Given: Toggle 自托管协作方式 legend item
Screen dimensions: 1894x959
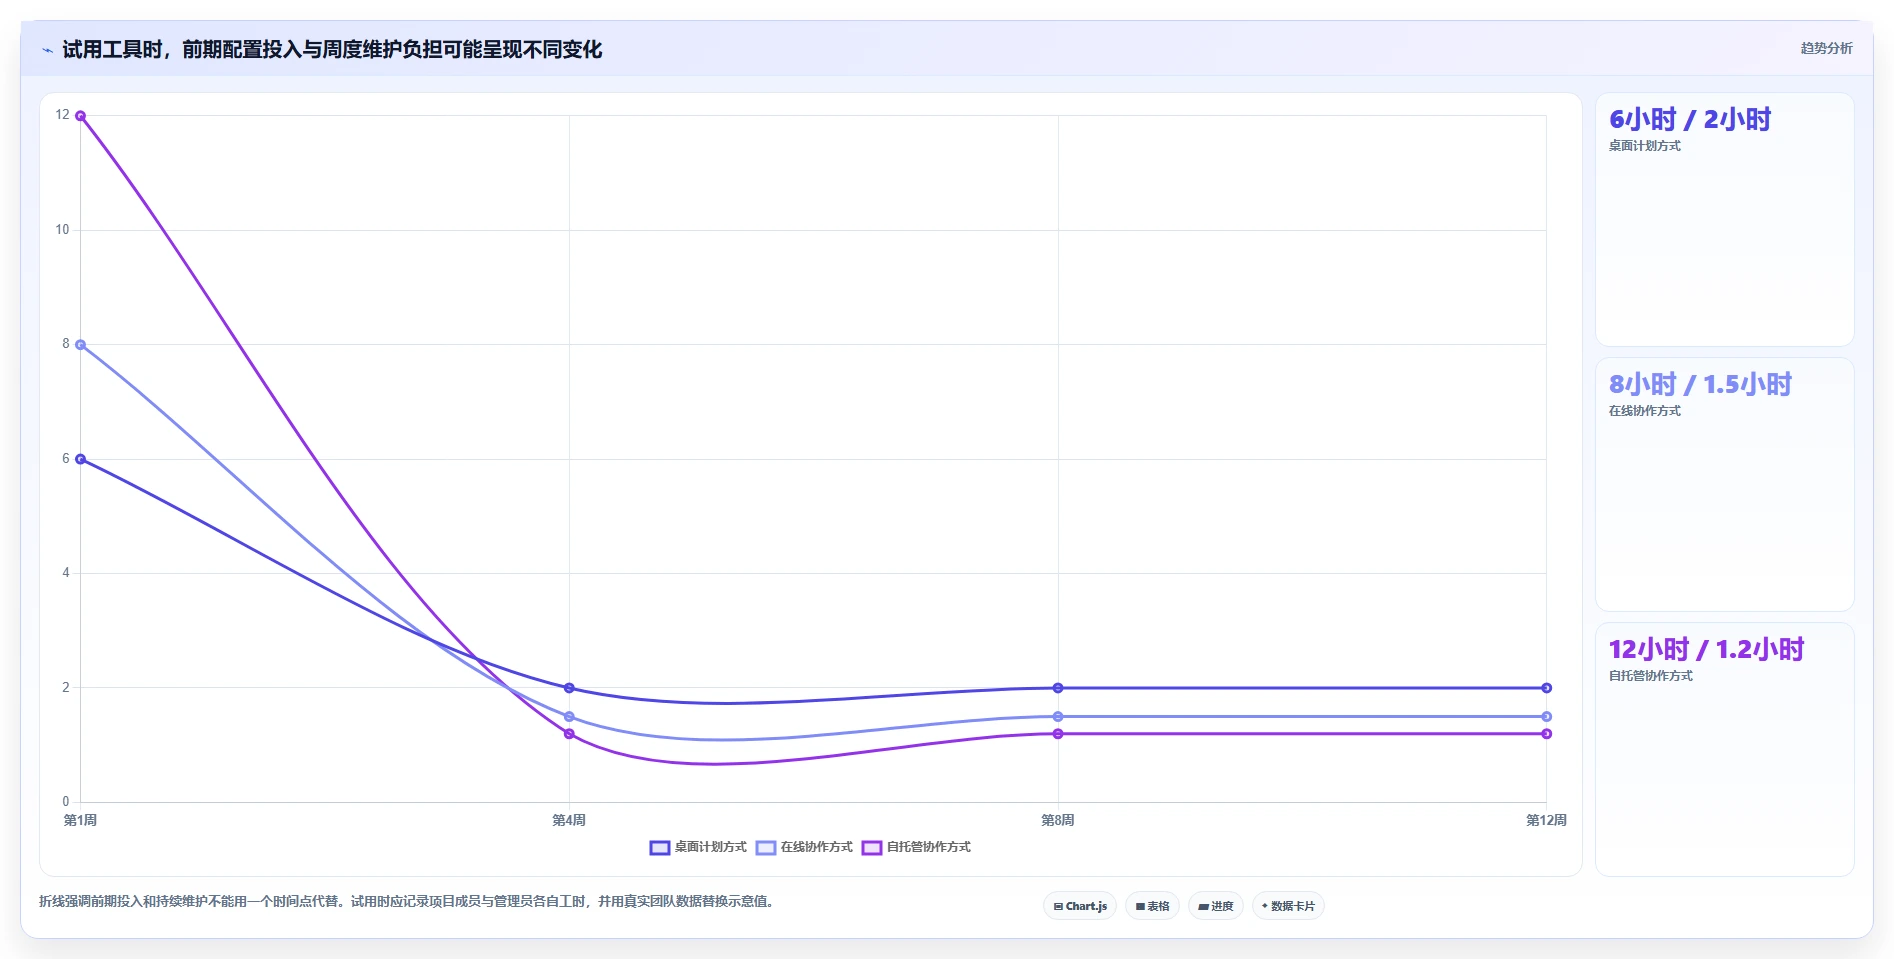Looking at the screenshot, I should [x=916, y=847].
